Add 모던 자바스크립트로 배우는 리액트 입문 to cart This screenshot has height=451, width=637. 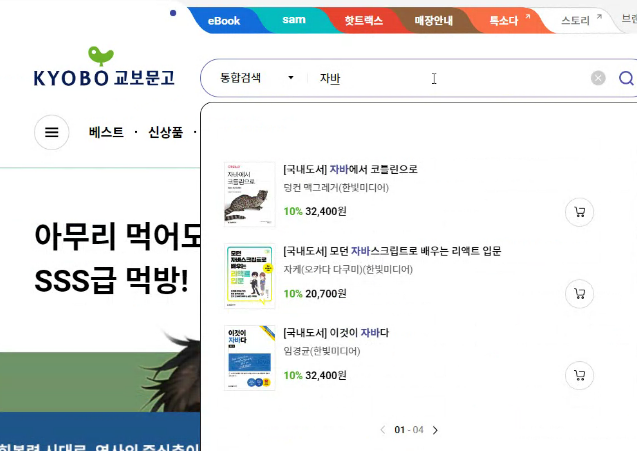[579, 293]
